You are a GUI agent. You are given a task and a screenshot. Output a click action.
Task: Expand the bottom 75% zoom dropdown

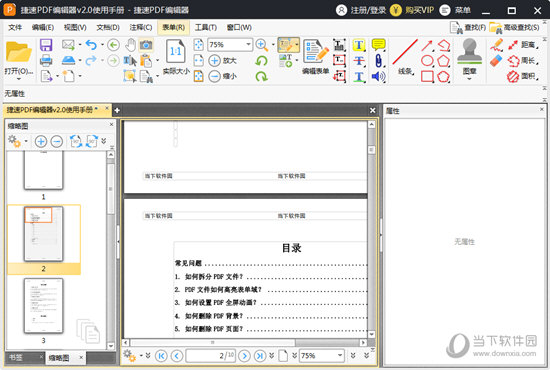coord(340,355)
